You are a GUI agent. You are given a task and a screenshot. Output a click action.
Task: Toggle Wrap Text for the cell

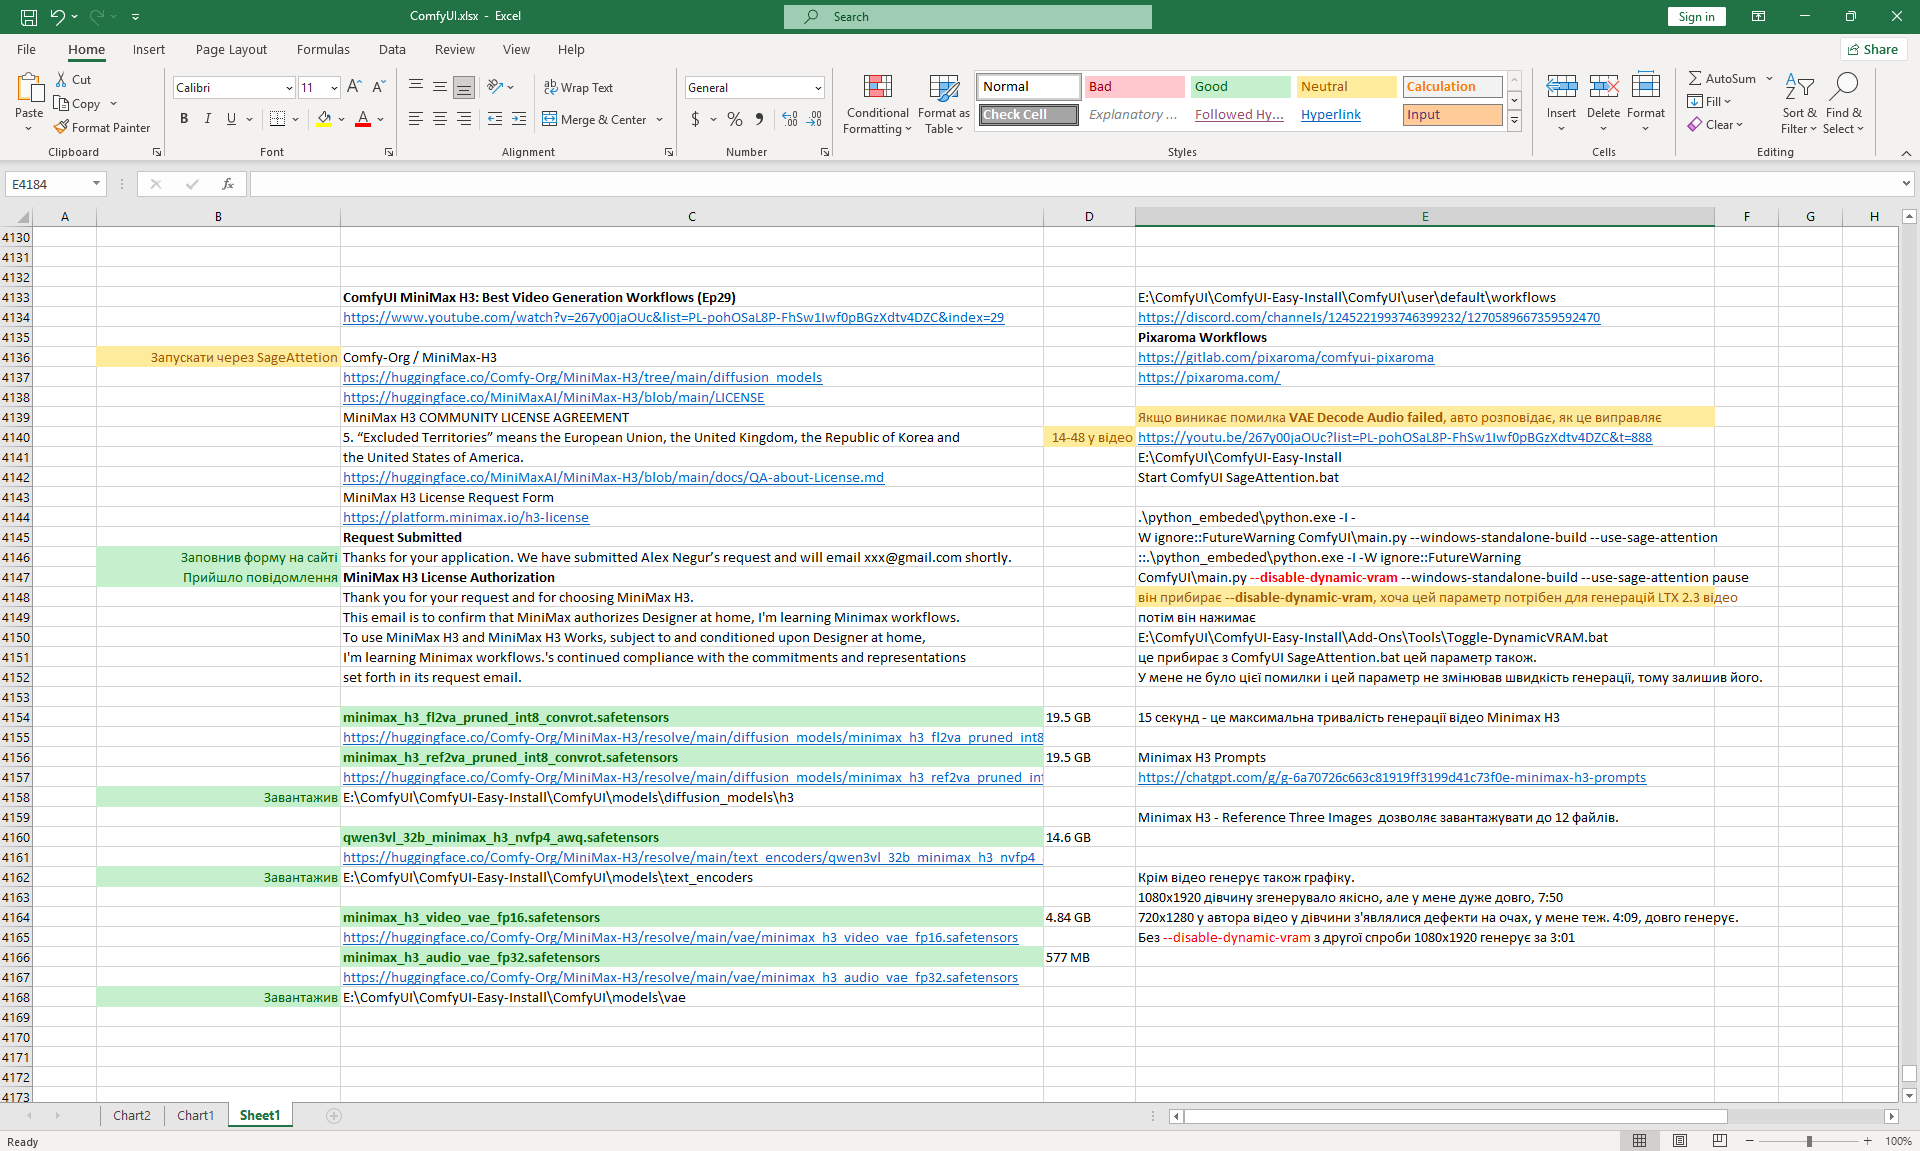(578, 88)
